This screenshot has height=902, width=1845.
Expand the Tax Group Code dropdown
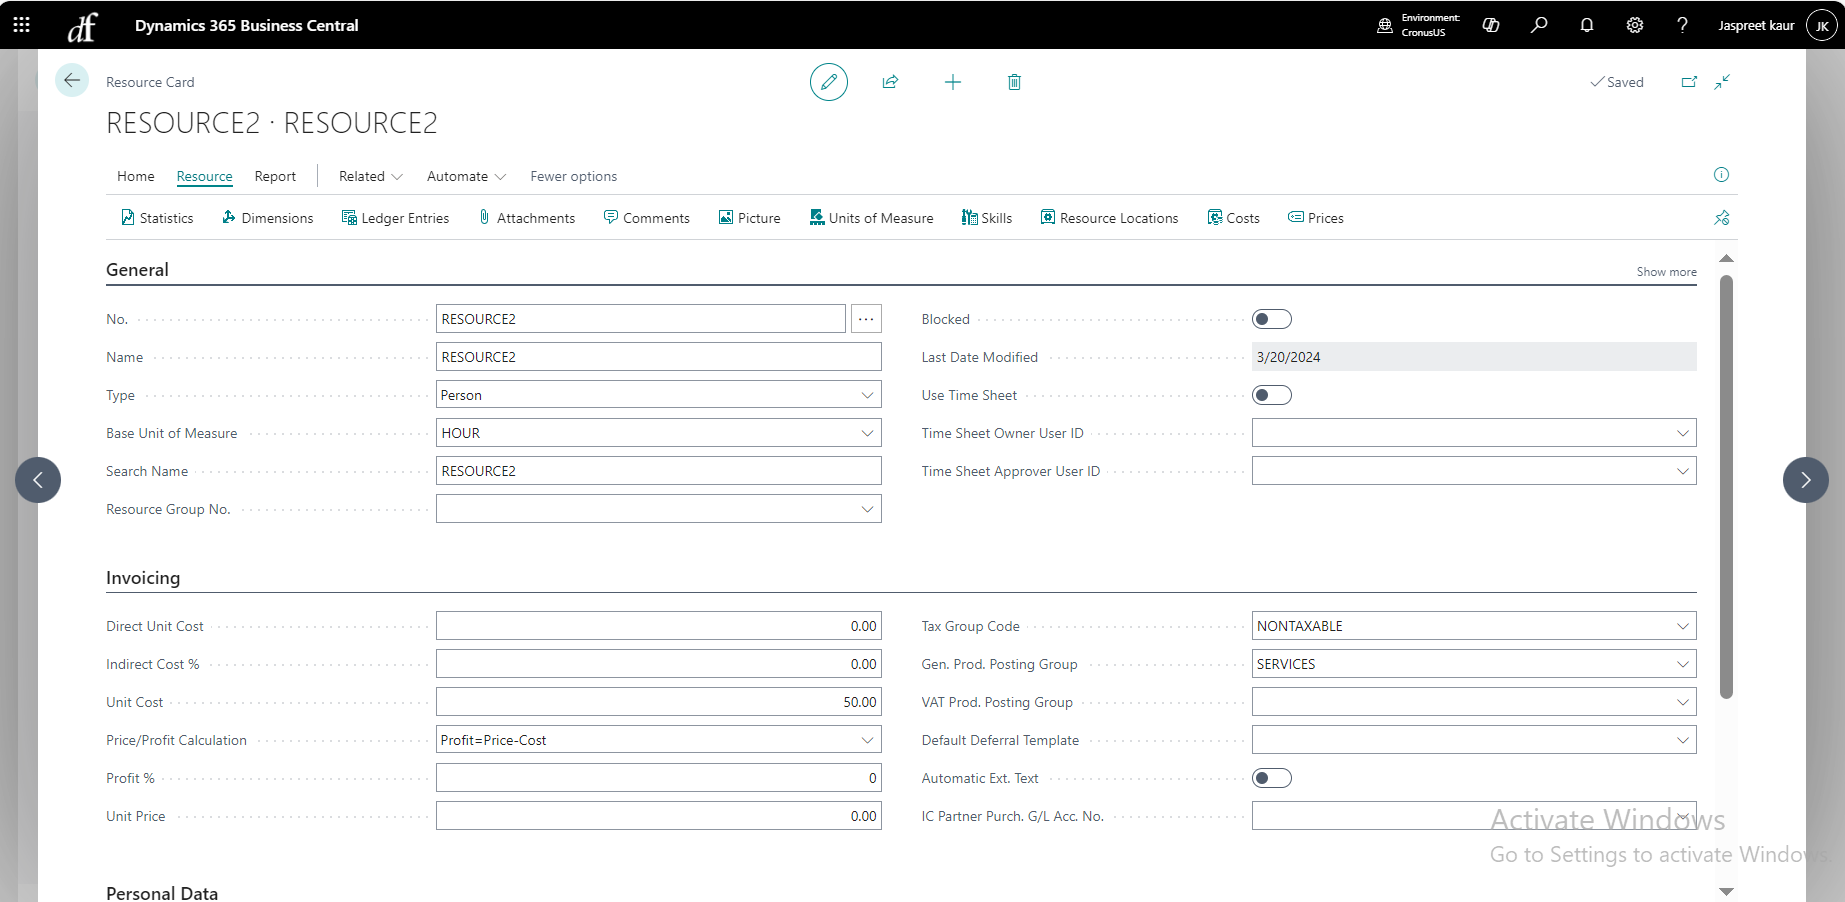(1682, 626)
